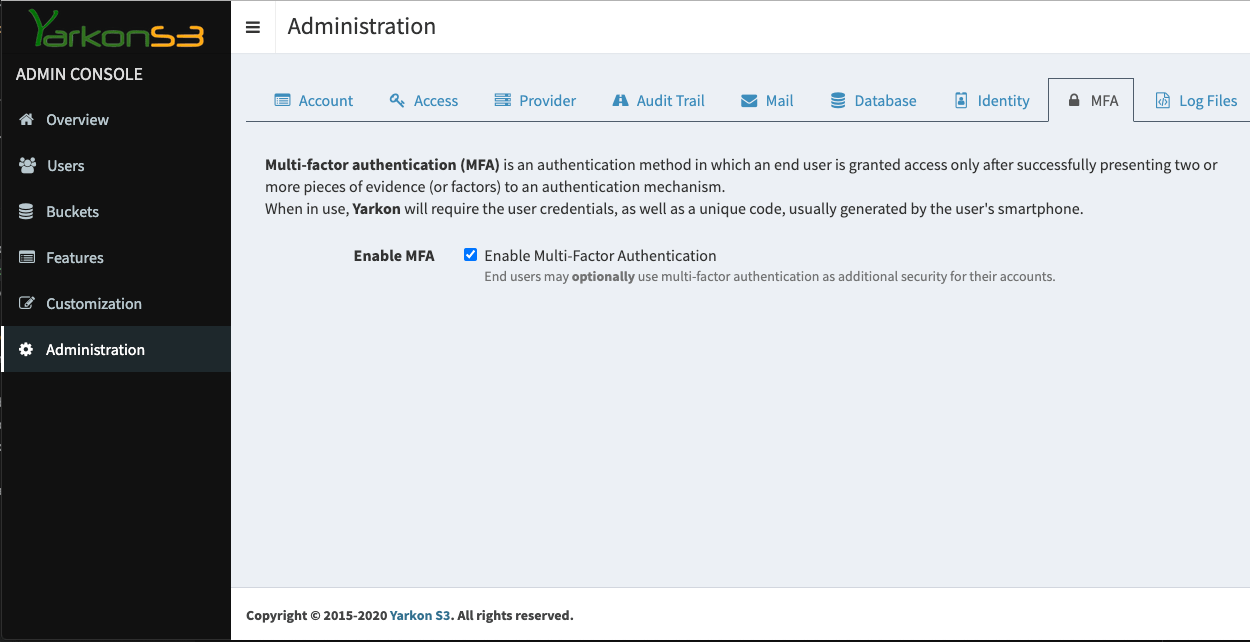Viewport: 1250px width, 642px height.
Task: Switch to the Account tab
Action: (314, 101)
